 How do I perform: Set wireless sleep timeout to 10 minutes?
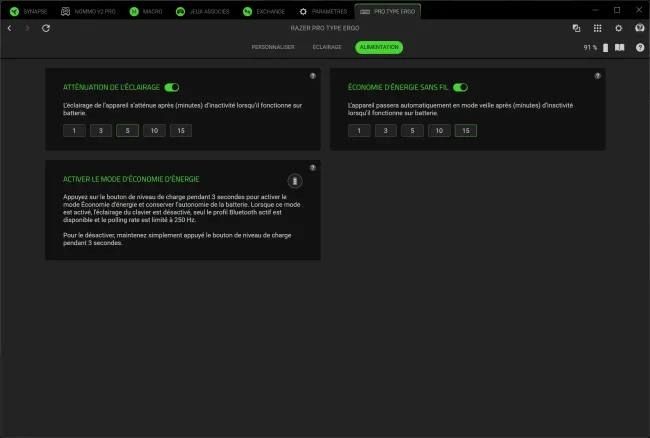[439, 131]
